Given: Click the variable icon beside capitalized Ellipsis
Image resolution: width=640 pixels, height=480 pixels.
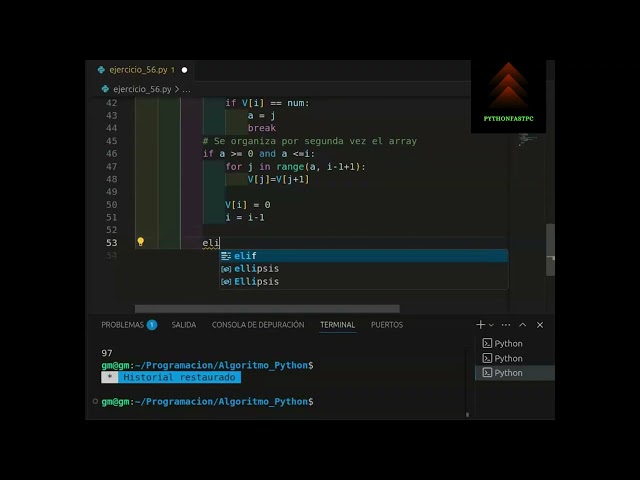Looking at the screenshot, I should [226, 282].
